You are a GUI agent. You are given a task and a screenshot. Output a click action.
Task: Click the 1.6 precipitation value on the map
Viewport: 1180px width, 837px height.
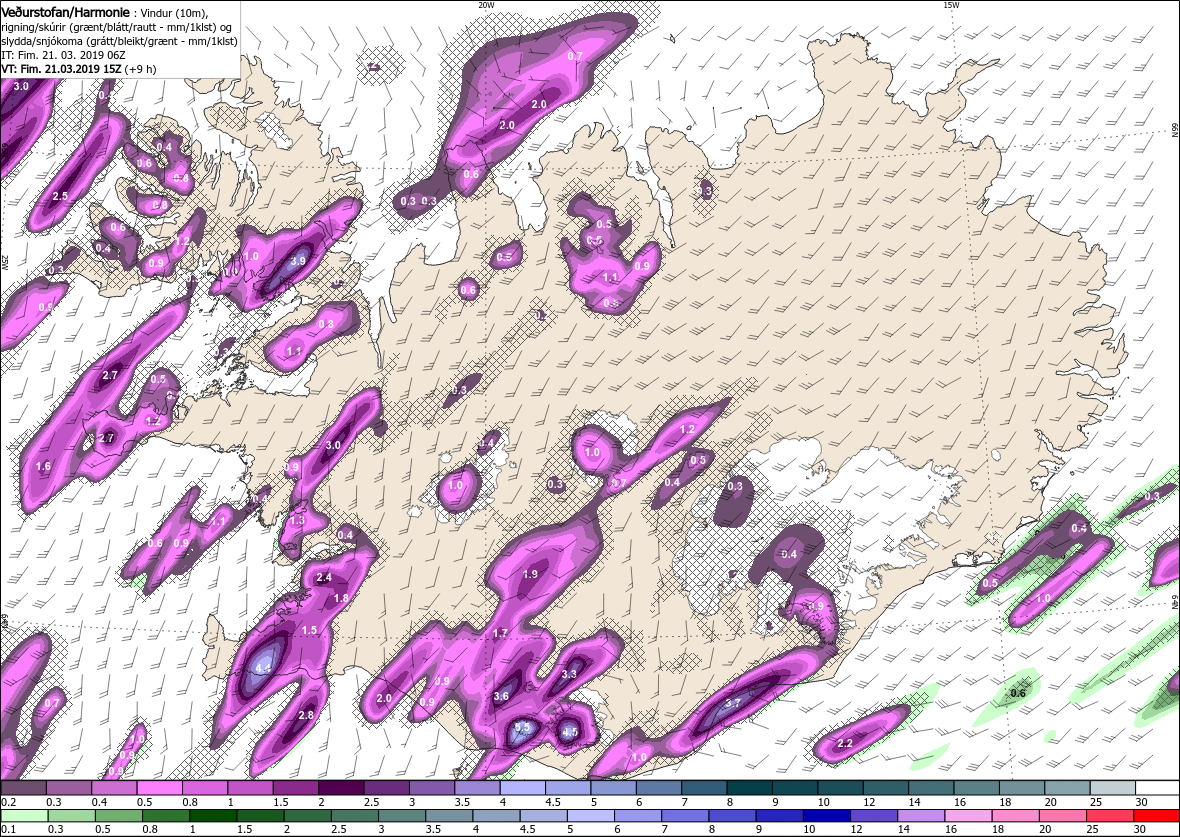tap(44, 467)
